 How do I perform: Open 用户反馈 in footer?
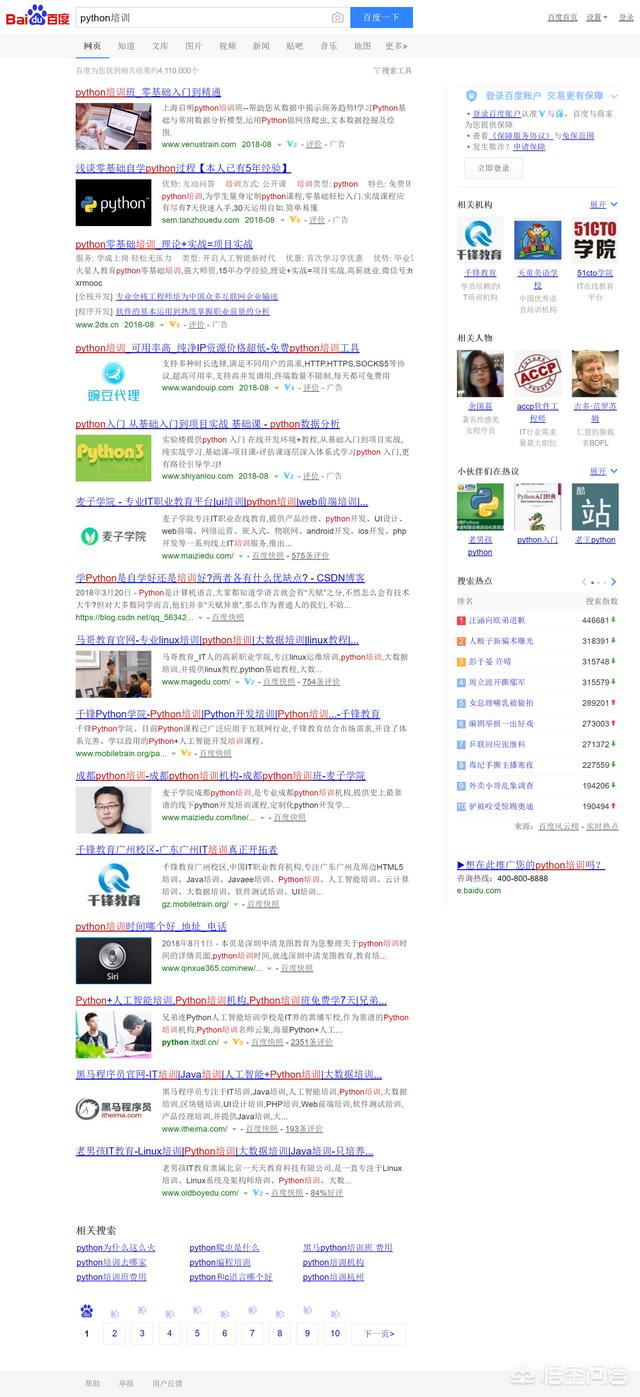(x=167, y=1384)
